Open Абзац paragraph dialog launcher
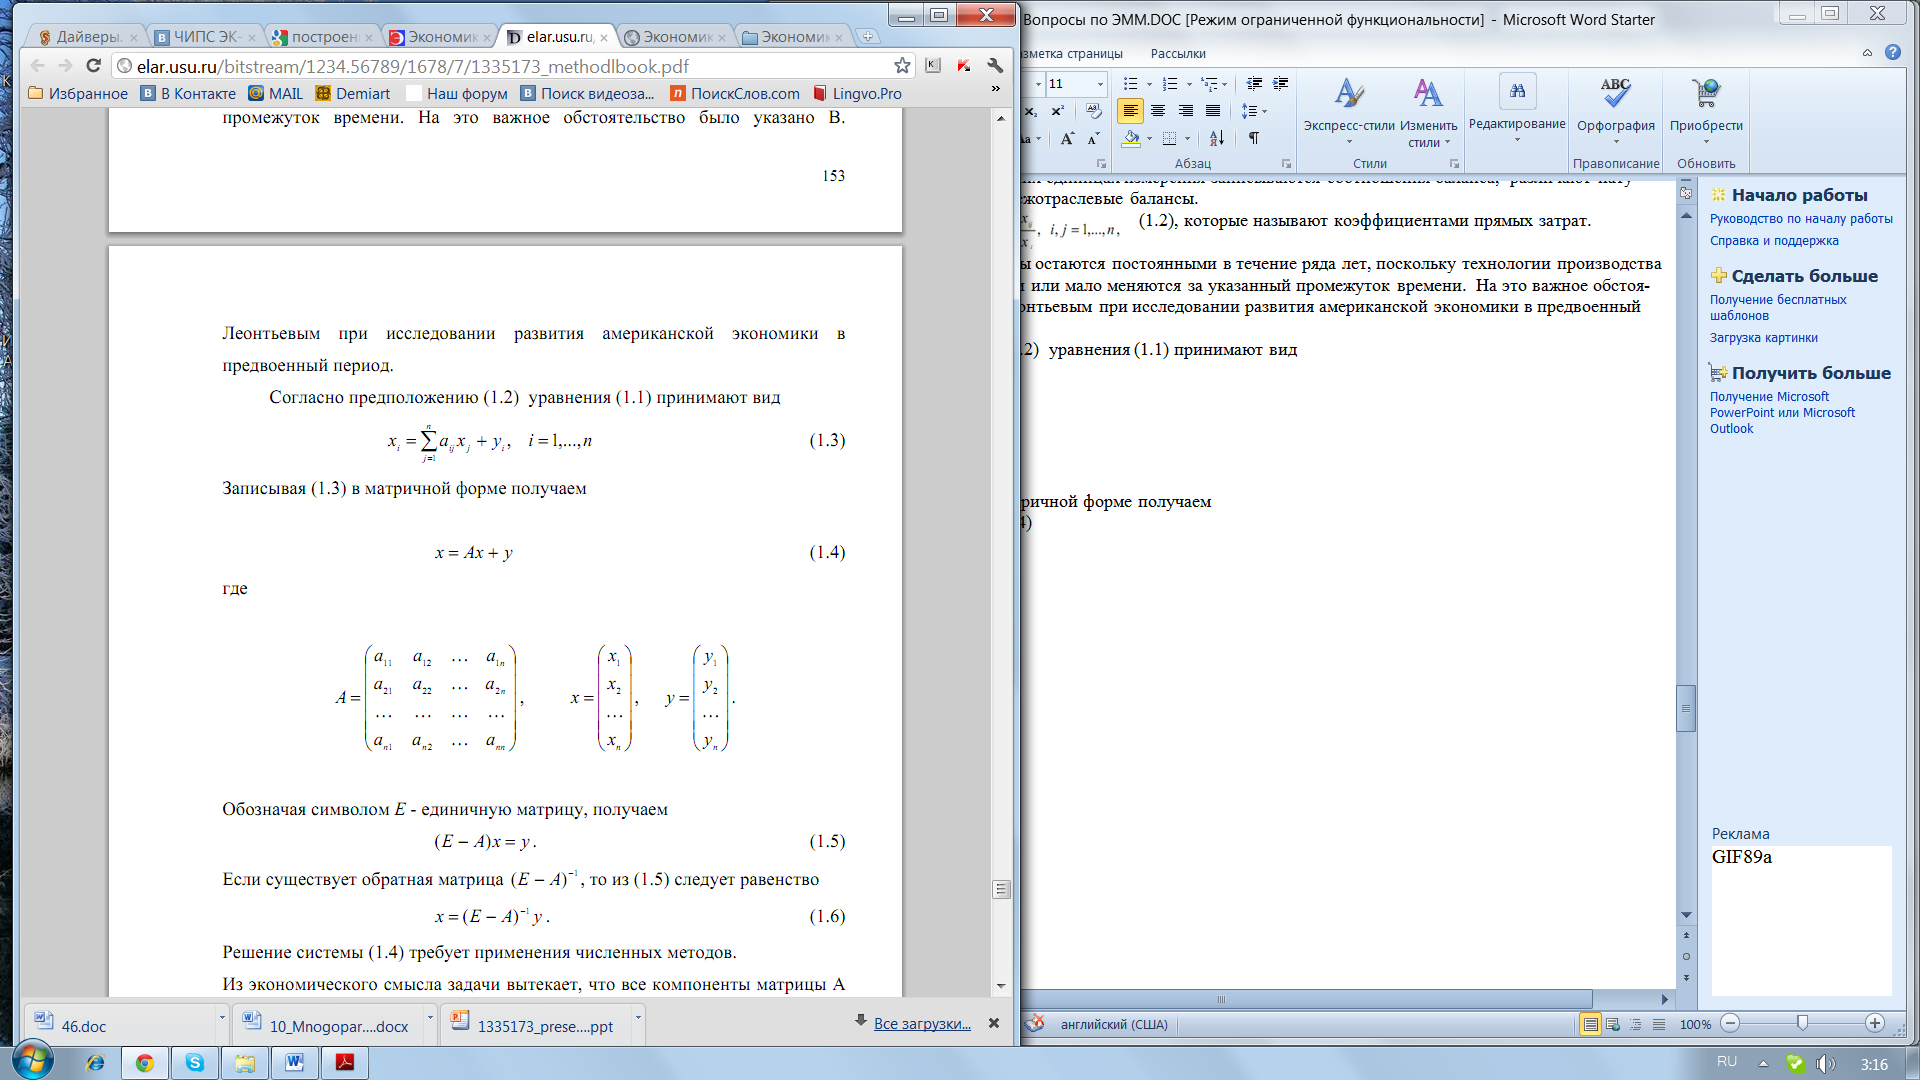This screenshot has width=1920, height=1080. click(1286, 163)
